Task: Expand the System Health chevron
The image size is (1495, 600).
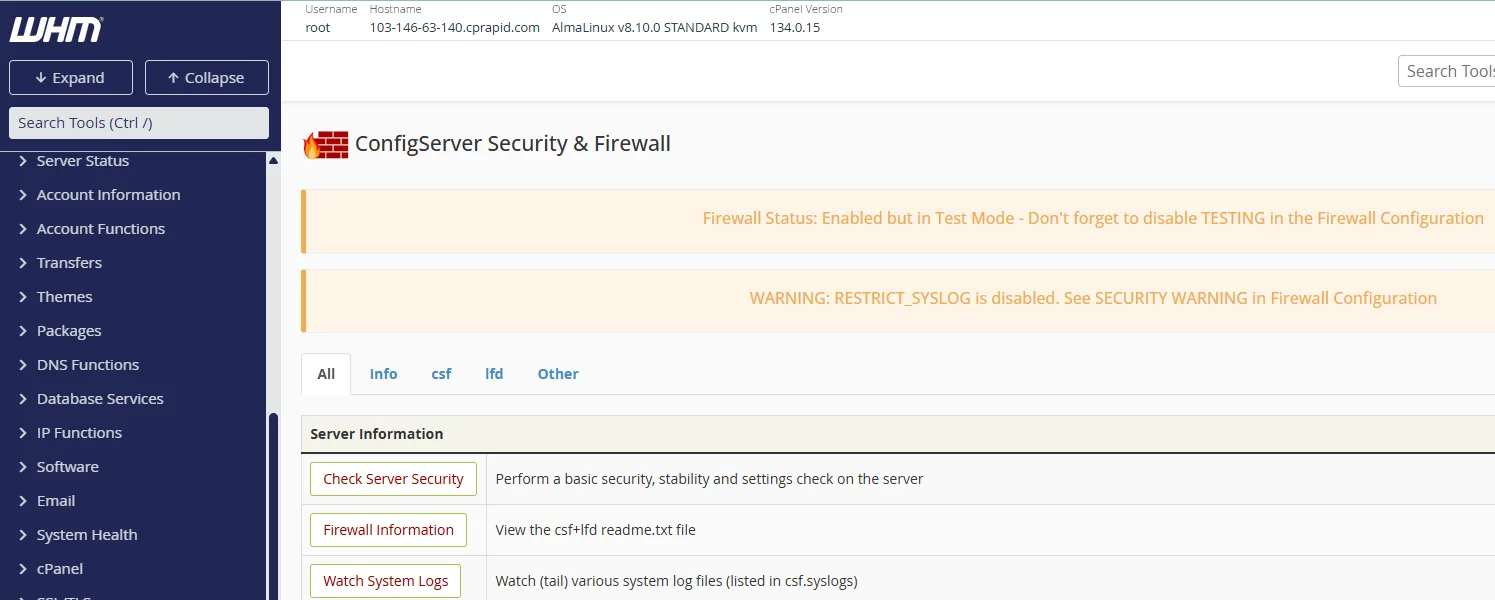Action: coord(23,535)
